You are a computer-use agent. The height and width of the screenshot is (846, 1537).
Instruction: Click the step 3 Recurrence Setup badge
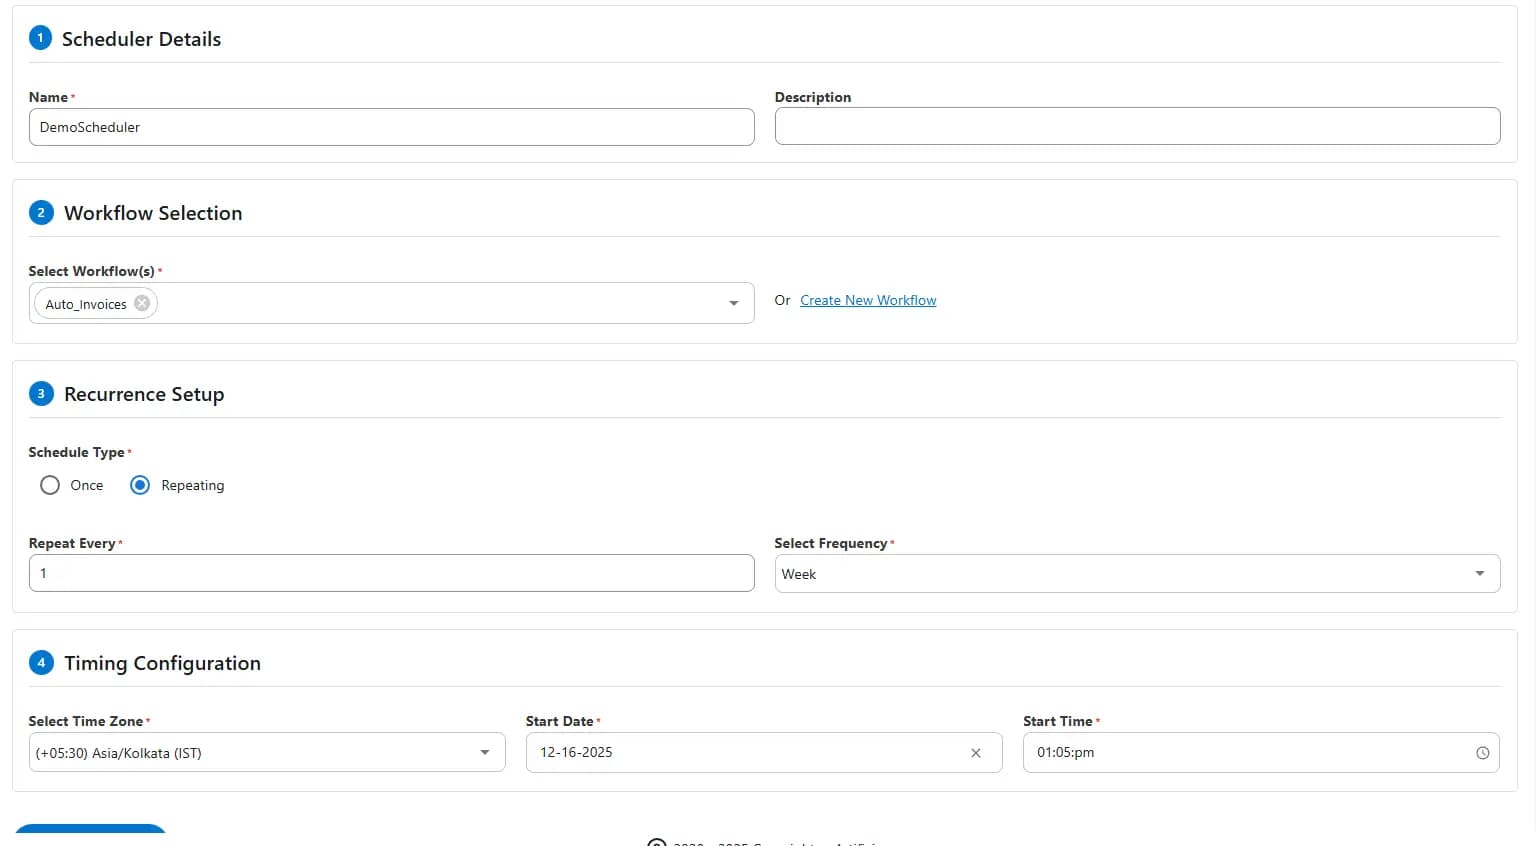click(41, 393)
